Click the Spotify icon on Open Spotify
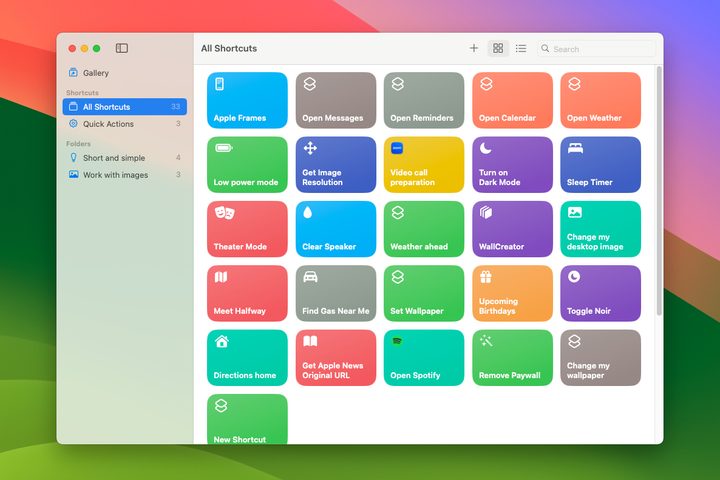 click(x=397, y=341)
